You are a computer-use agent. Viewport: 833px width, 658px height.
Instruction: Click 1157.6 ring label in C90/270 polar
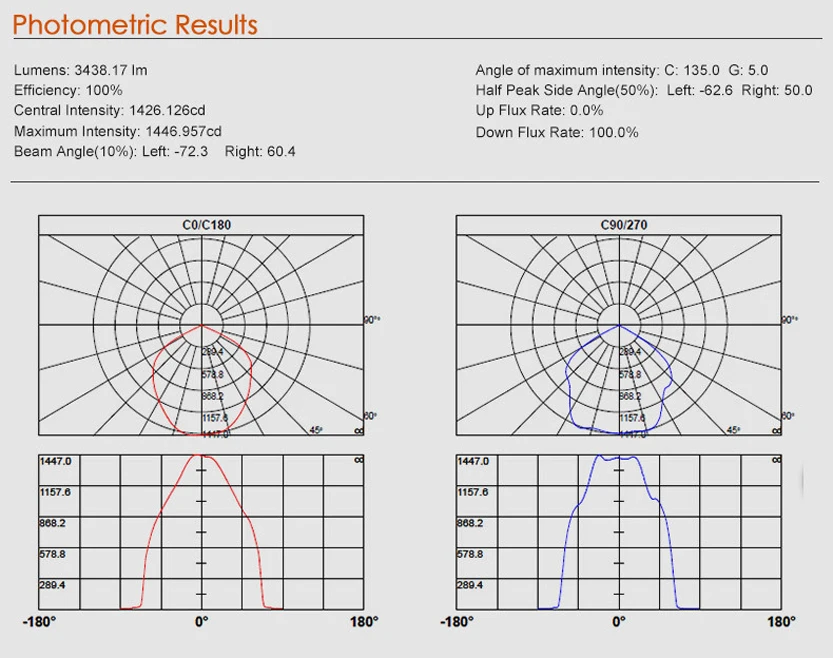click(632, 418)
